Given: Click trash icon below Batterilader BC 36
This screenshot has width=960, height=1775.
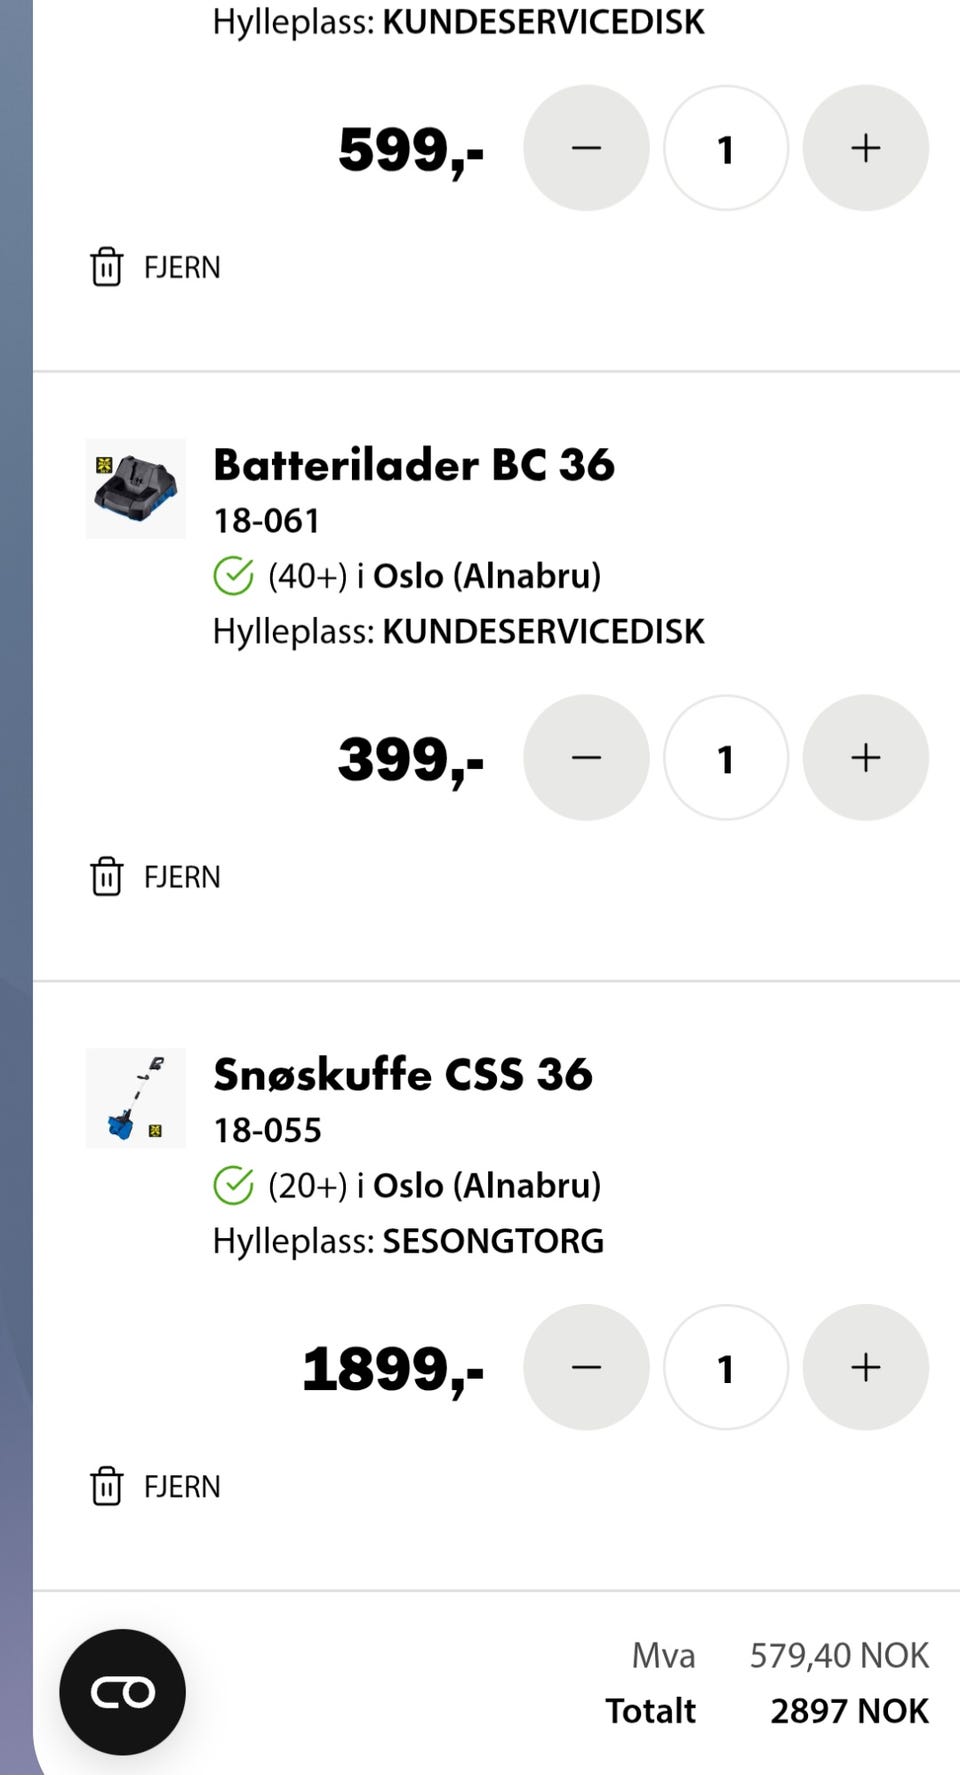Looking at the screenshot, I should [x=107, y=877].
